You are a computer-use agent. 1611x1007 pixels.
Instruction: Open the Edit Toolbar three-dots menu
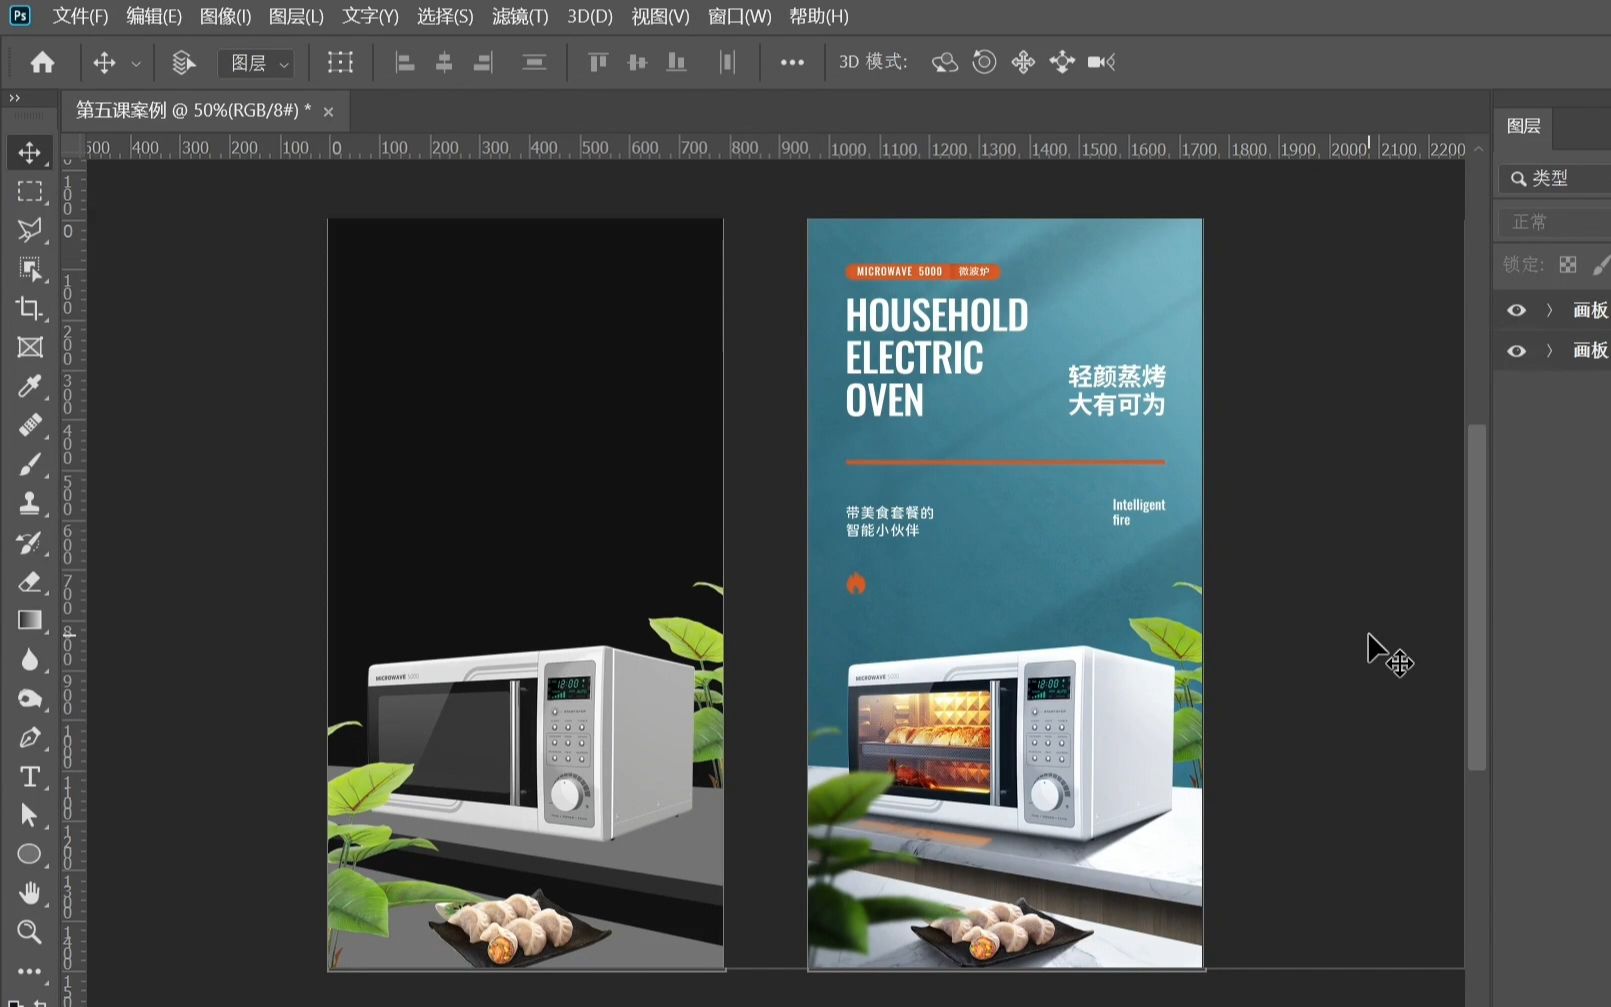coord(30,971)
